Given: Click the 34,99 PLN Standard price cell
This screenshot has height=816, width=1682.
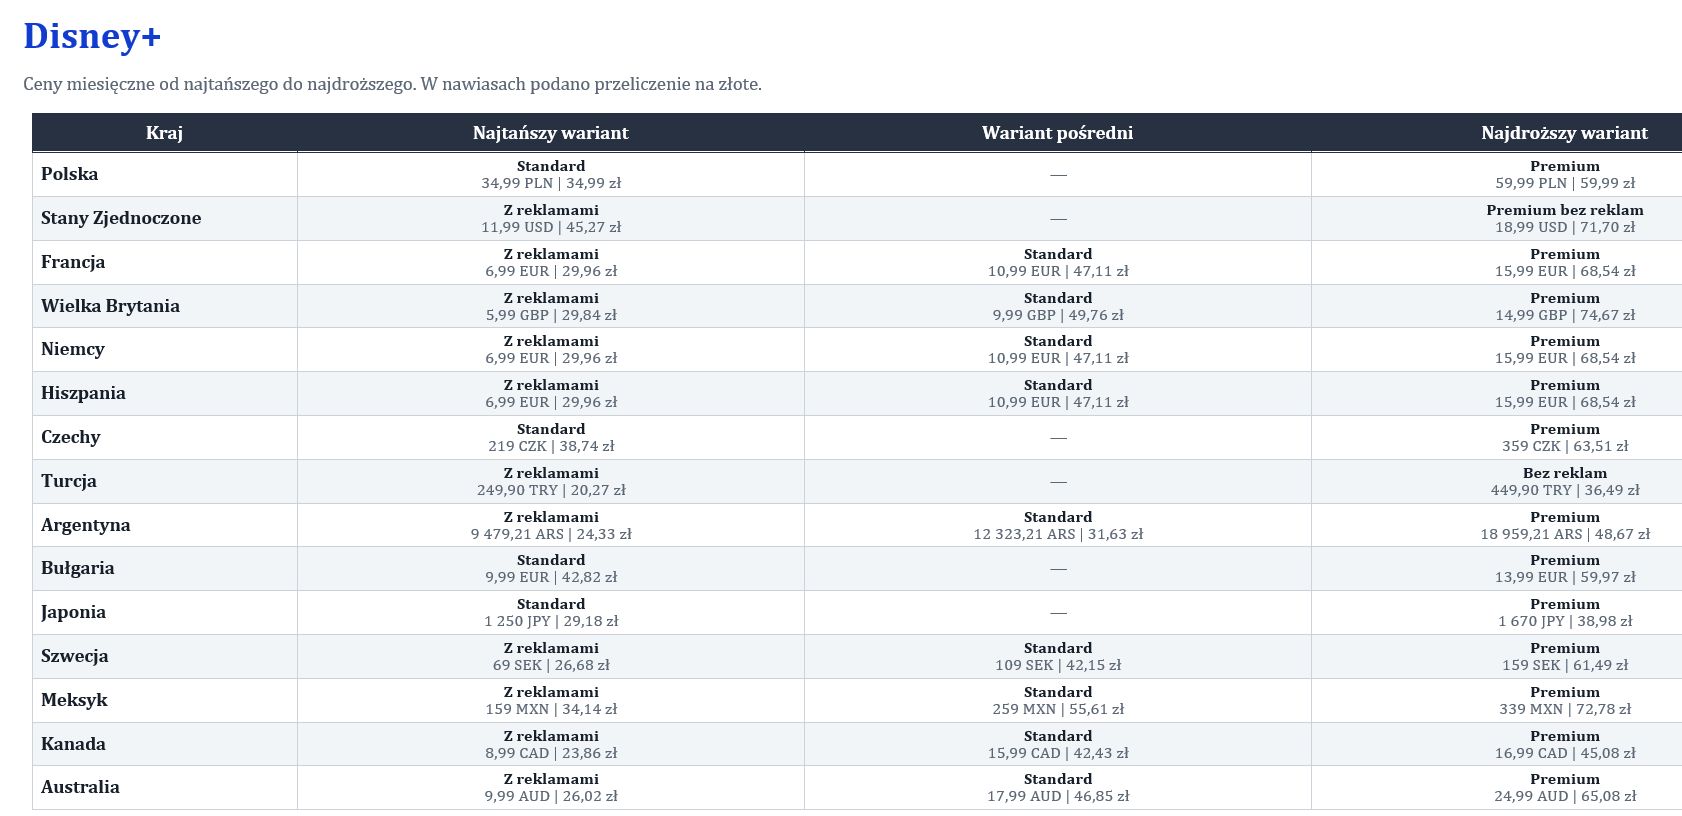Looking at the screenshot, I should click(551, 174).
